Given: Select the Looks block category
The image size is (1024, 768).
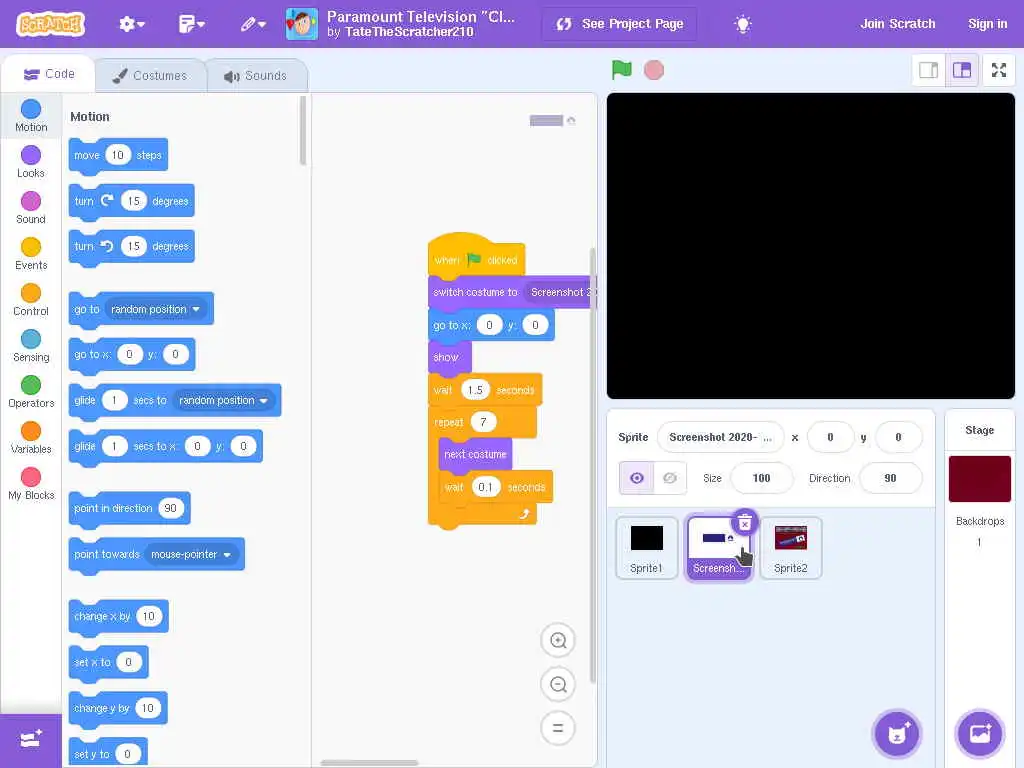Looking at the screenshot, I should pos(31,161).
